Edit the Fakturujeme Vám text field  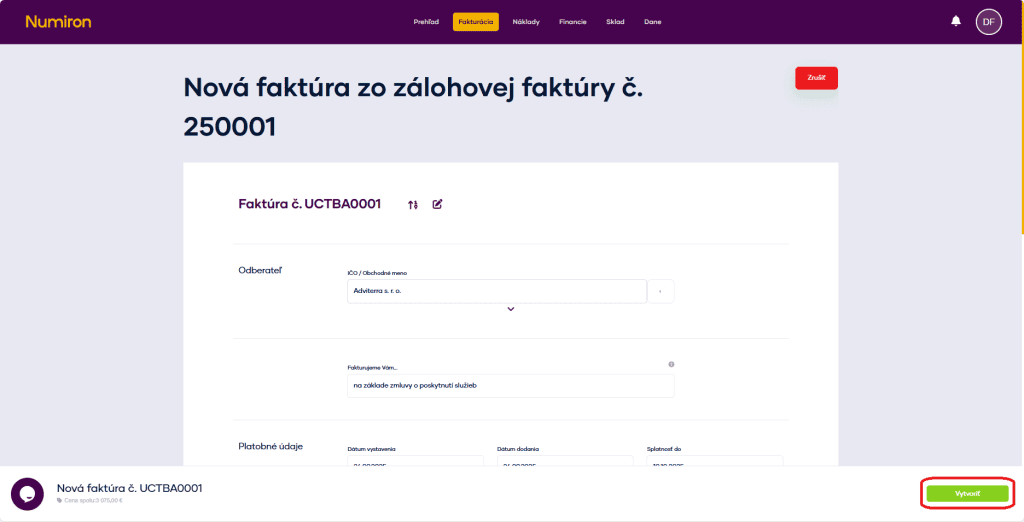click(511, 385)
